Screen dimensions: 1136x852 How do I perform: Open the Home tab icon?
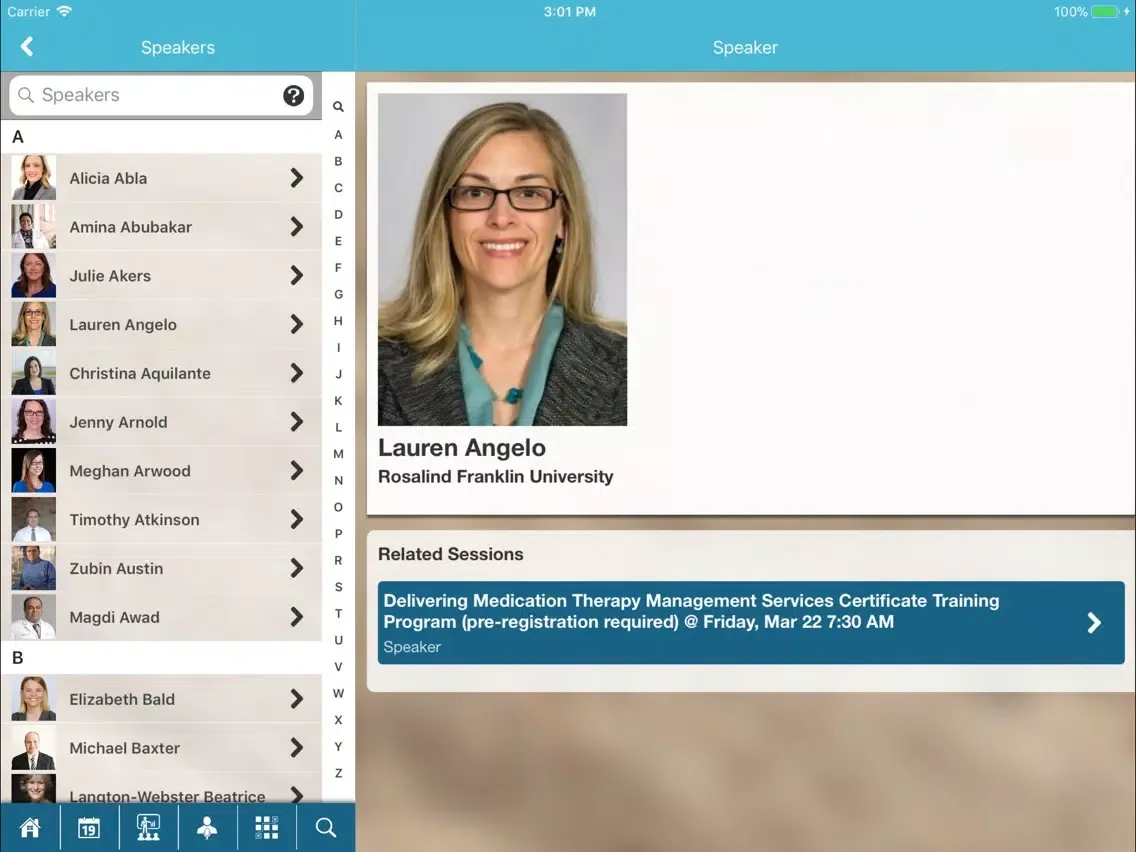point(30,827)
